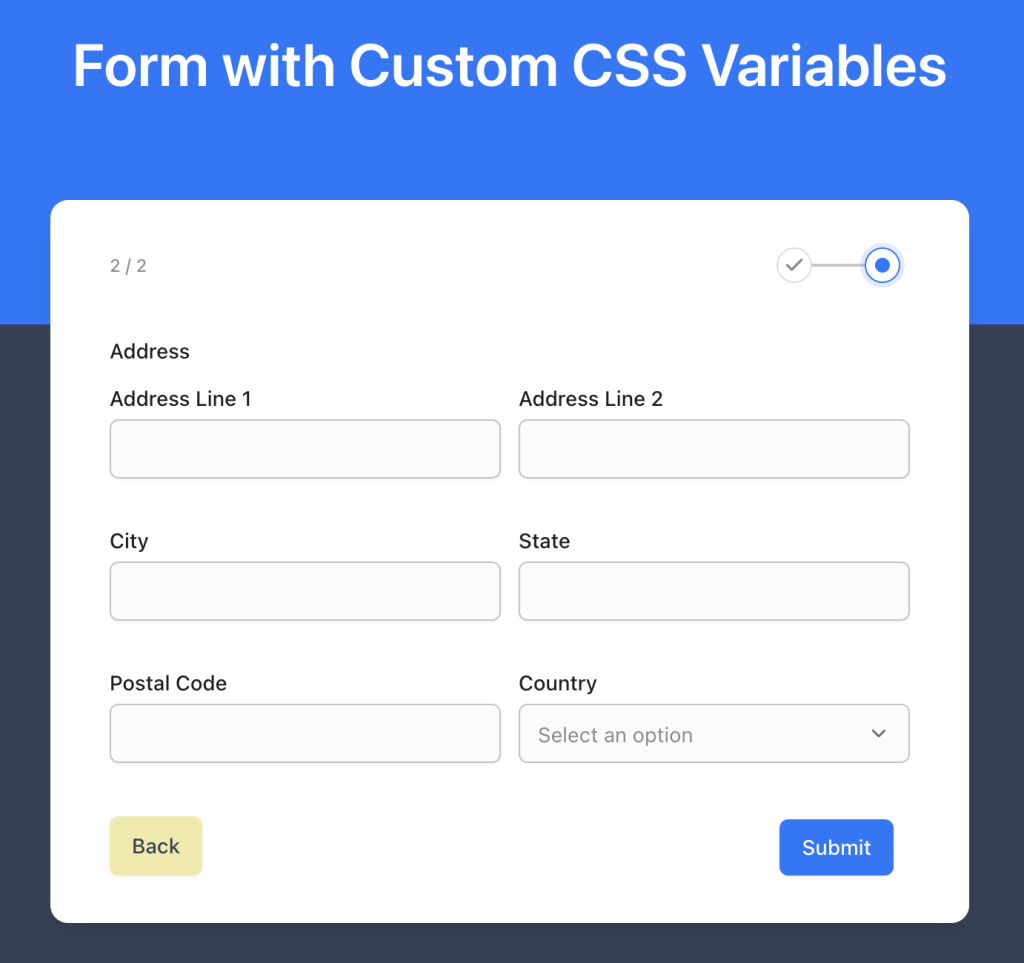This screenshot has height=963, width=1024.
Task: Open the Country dropdown chevron
Action: tap(878, 733)
